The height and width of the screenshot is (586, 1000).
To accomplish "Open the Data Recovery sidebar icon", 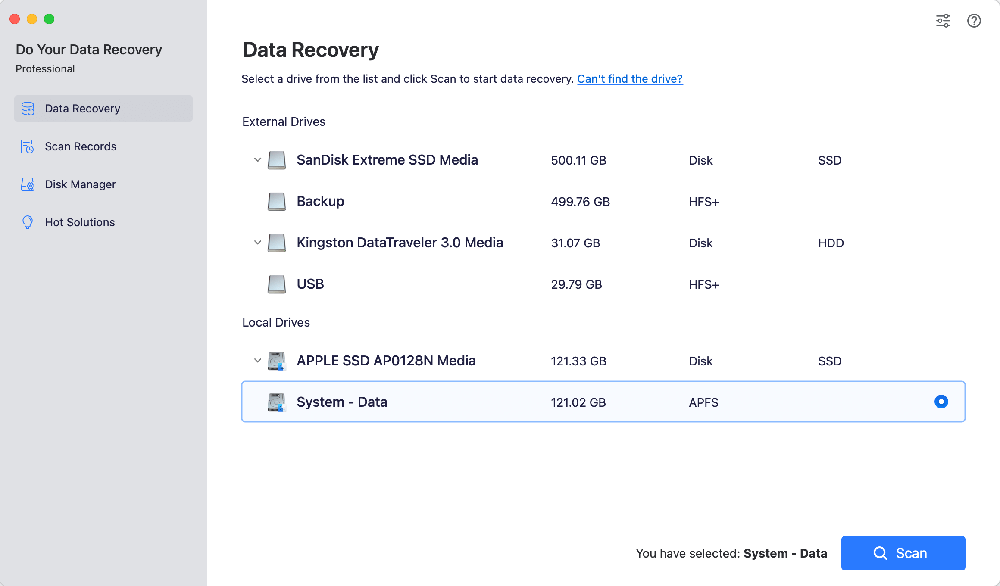I will pos(27,108).
